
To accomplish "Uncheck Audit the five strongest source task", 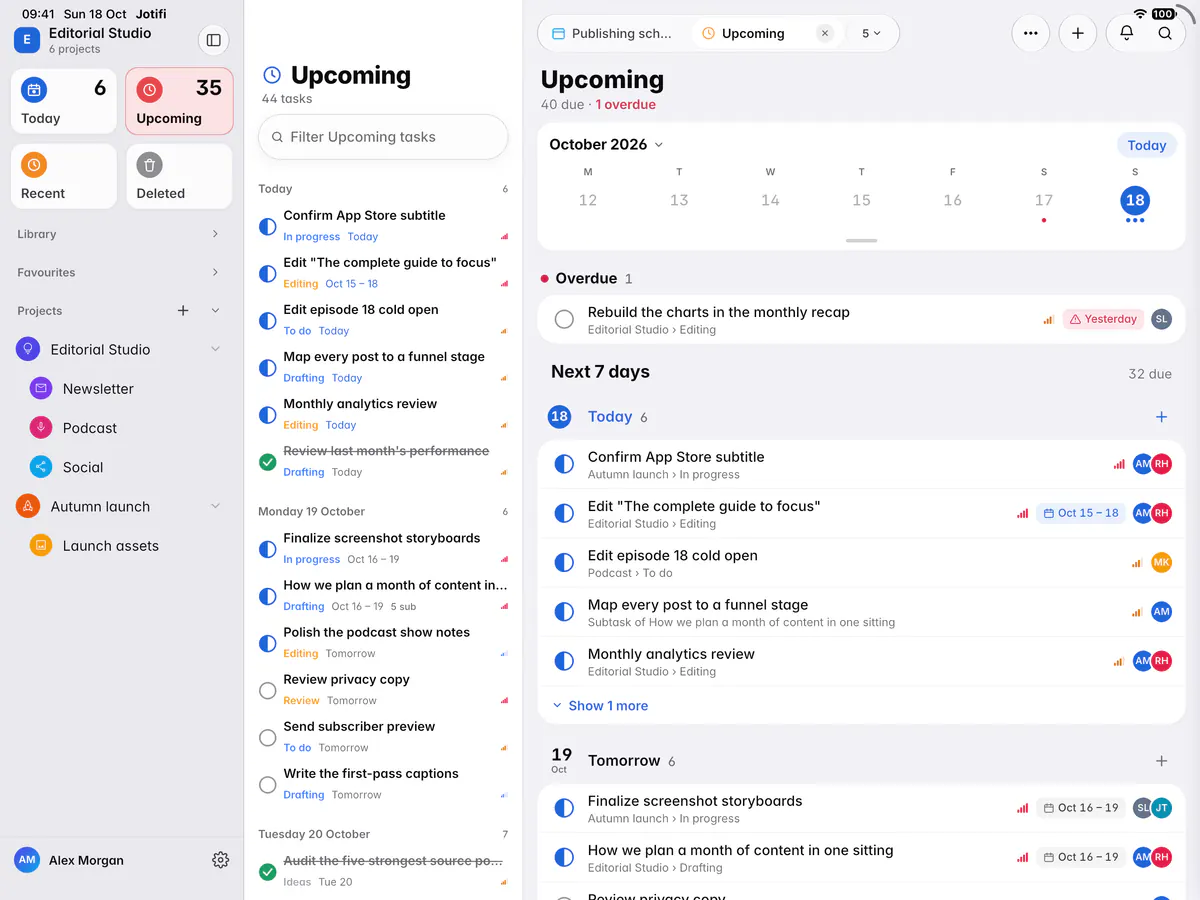I will (267, 872).
